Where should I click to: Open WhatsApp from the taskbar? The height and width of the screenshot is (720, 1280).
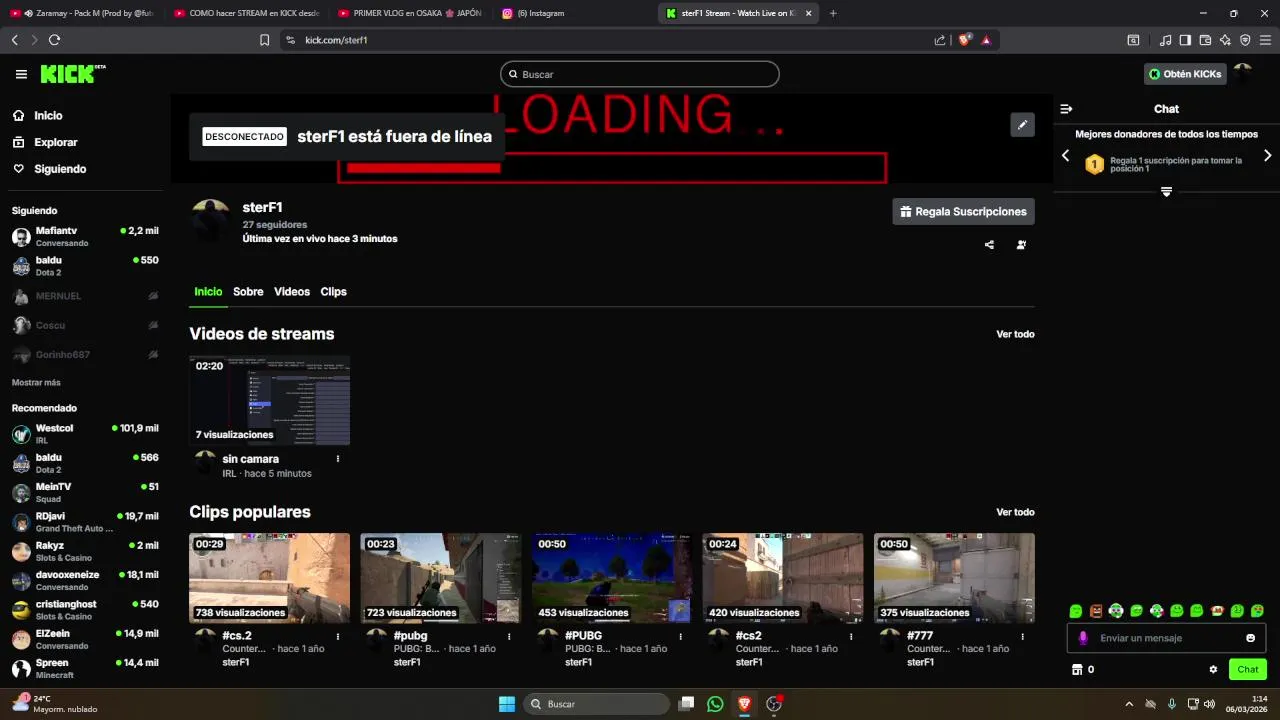coord(715,704)
